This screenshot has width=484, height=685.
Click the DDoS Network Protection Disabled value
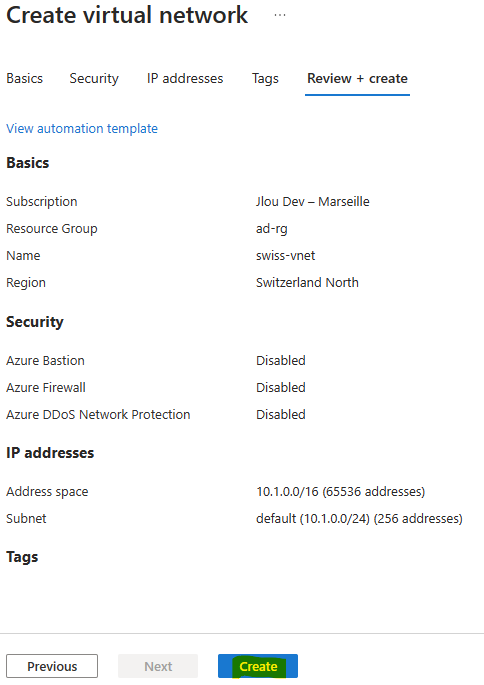pos(281,415)
